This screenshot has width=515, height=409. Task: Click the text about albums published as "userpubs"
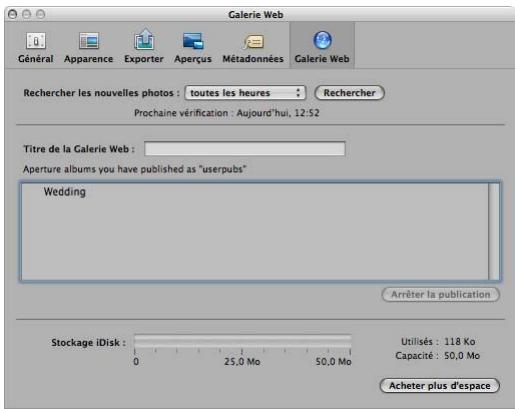click(x=135, y=169)
